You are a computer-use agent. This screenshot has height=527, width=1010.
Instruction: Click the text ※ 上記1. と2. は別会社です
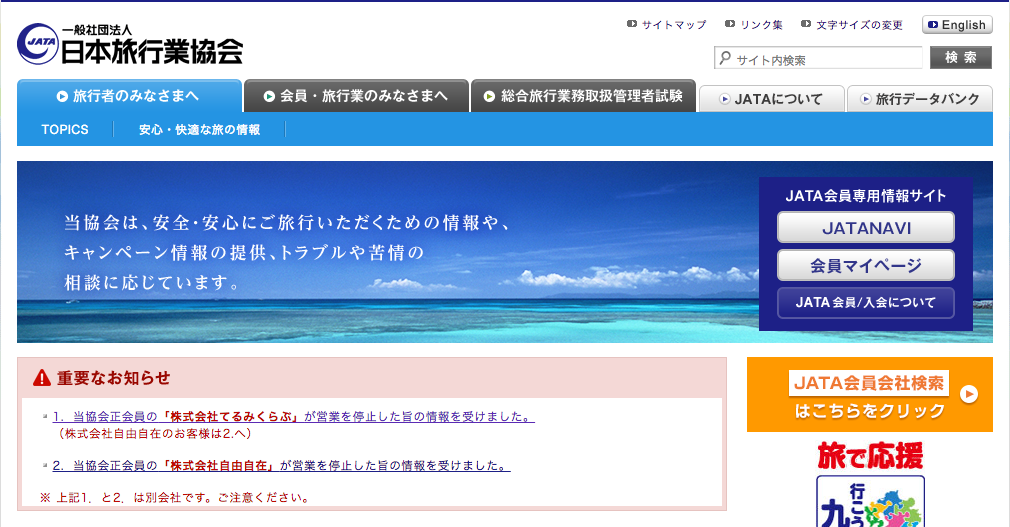175,497
